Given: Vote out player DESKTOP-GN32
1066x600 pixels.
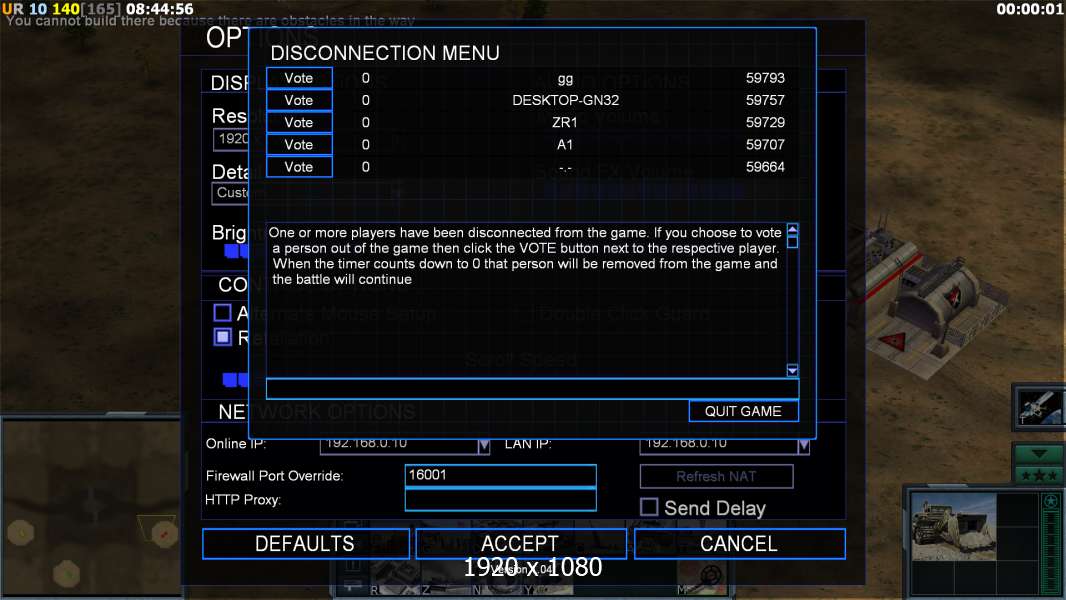Looking at the screenshot, I should pyautogui.click(x=299, y=101).
